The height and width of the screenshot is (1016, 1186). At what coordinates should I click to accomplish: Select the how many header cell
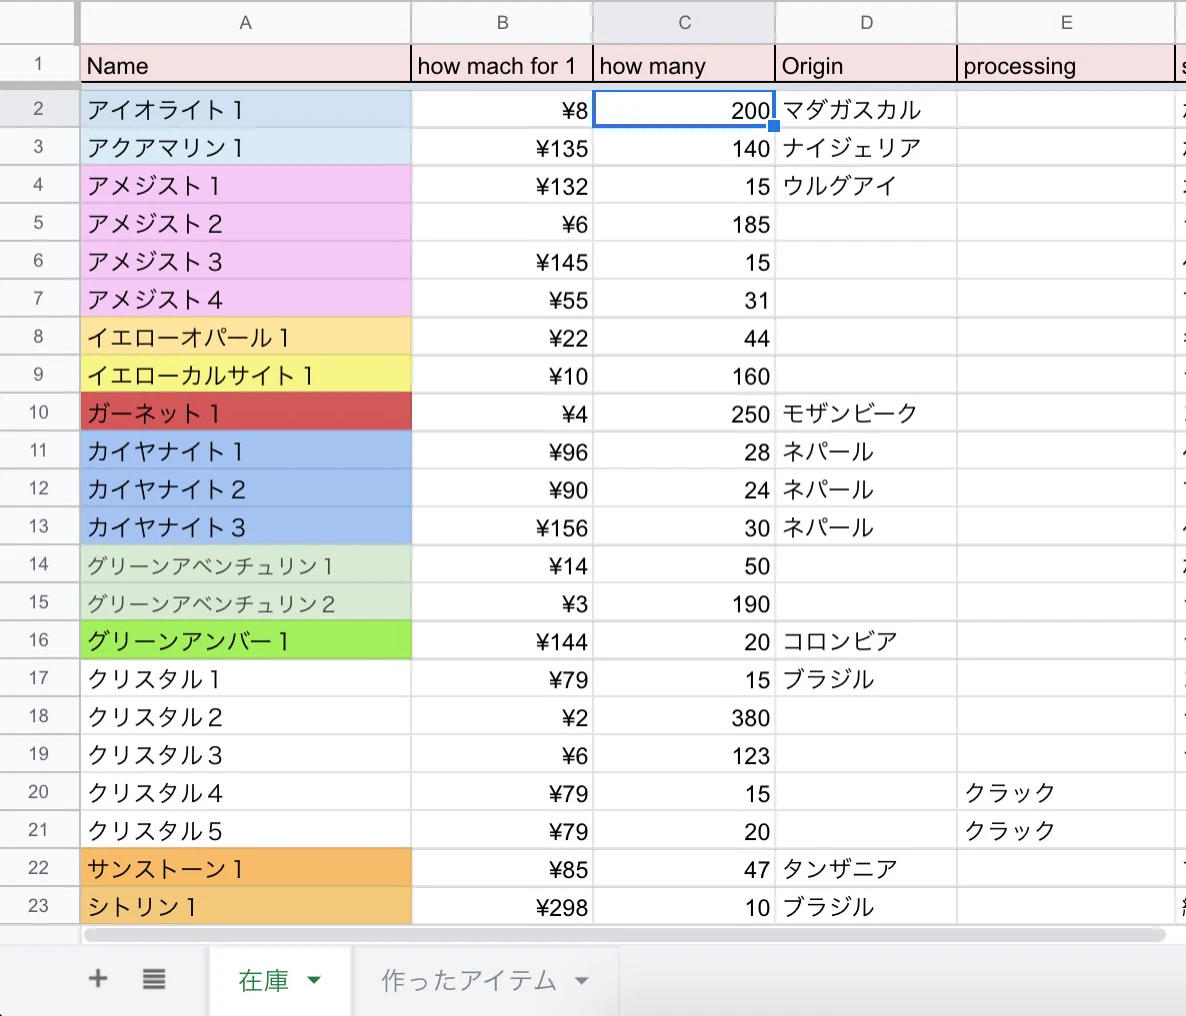(x=684, y=65)
